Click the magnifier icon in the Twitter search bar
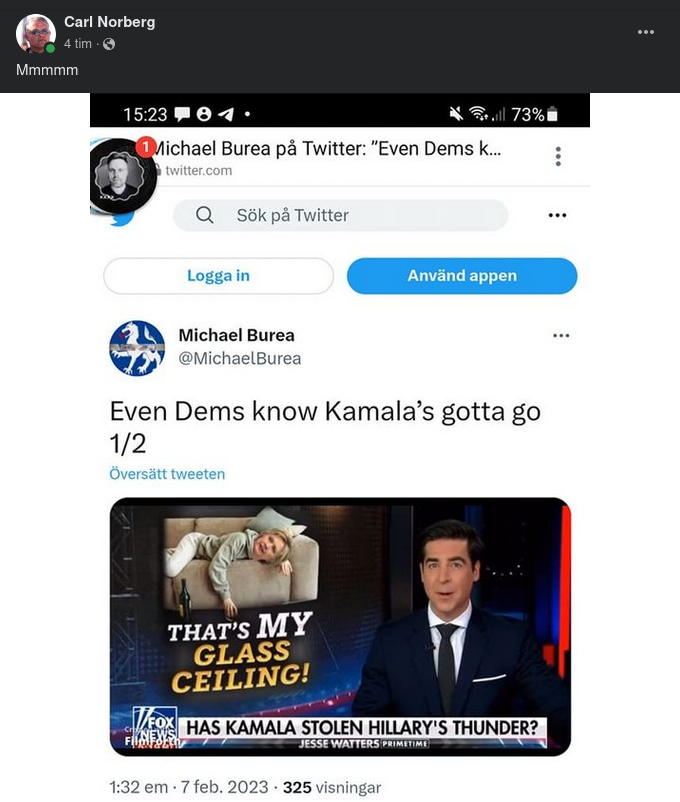 click(205, 215)
